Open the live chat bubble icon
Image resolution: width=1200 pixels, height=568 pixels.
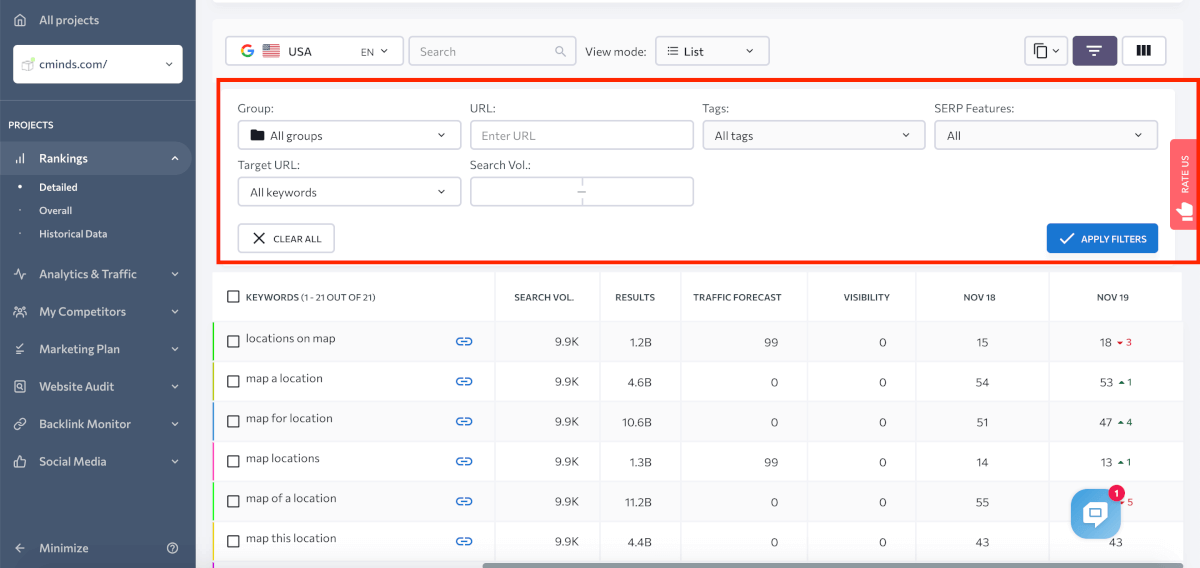pyautogui.click(x=1095, y=514)
